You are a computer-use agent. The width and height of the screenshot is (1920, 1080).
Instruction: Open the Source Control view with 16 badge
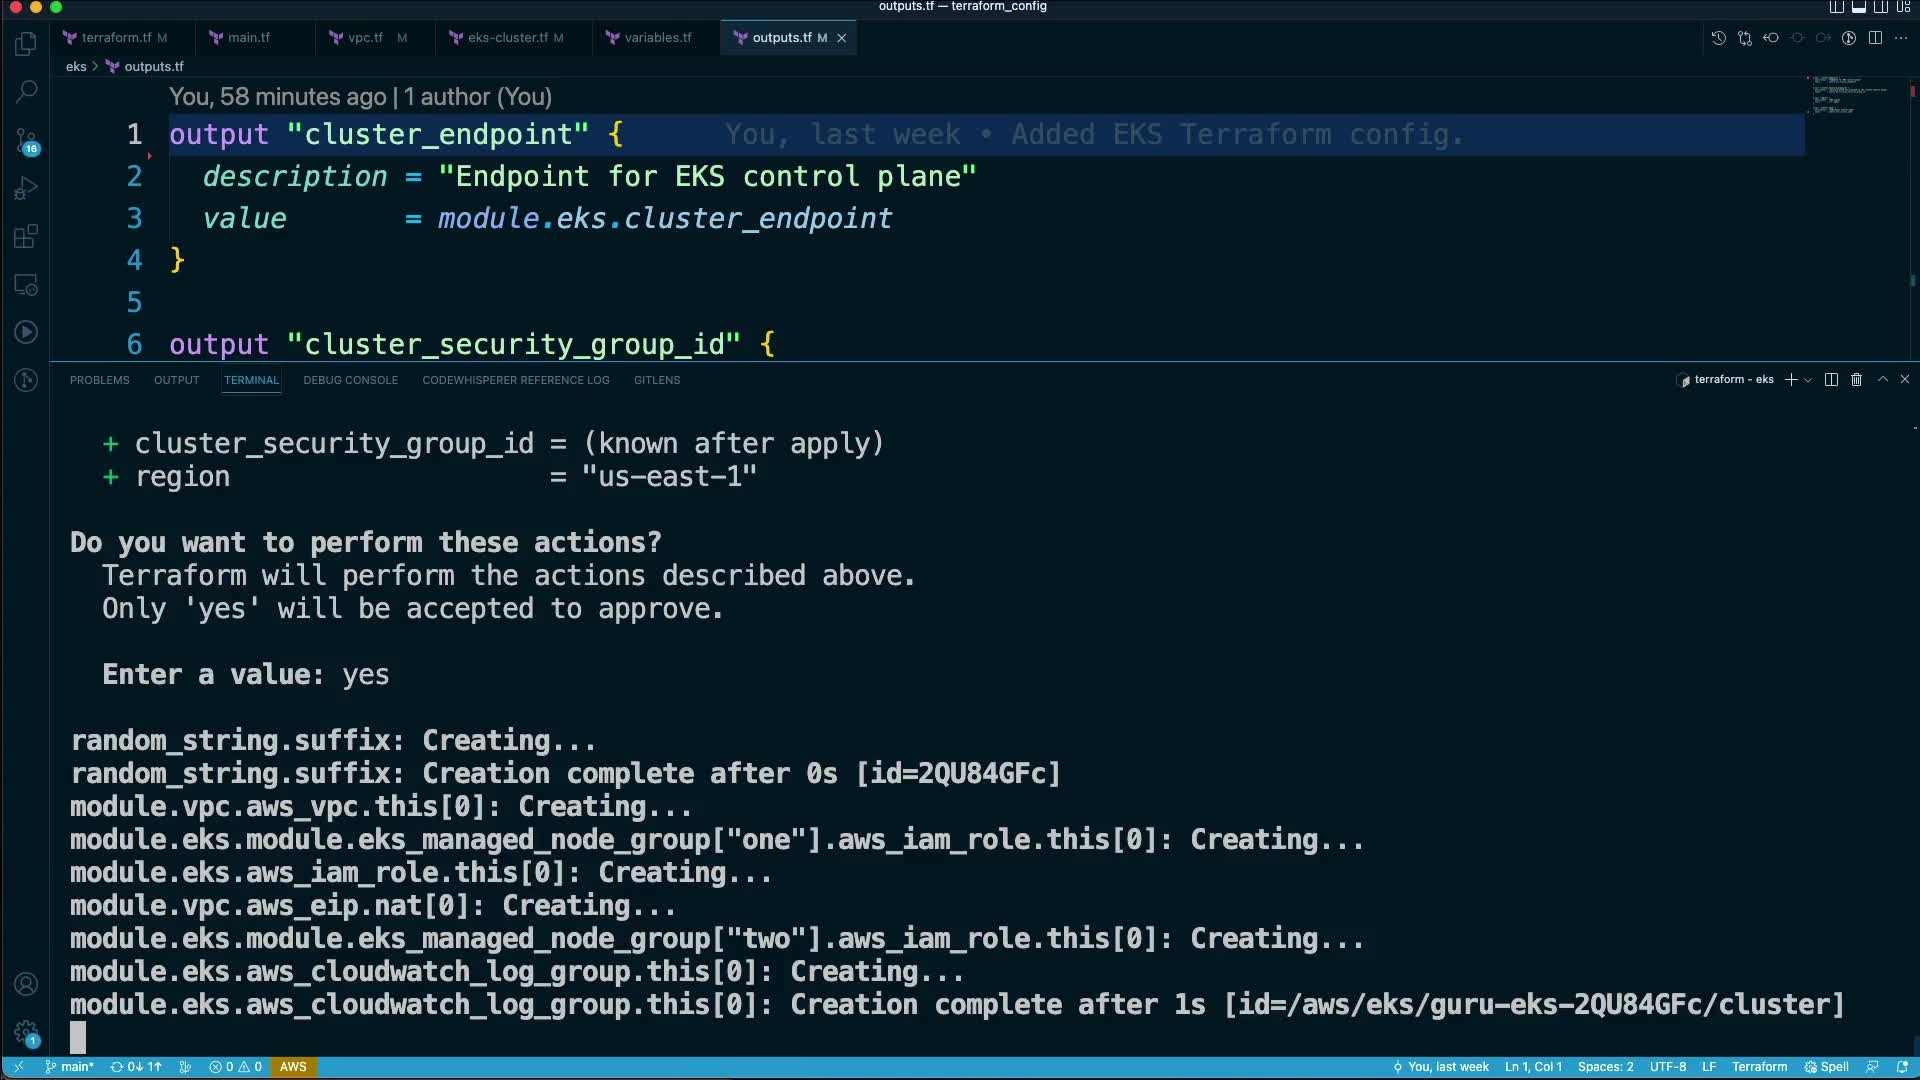(26, 141)
